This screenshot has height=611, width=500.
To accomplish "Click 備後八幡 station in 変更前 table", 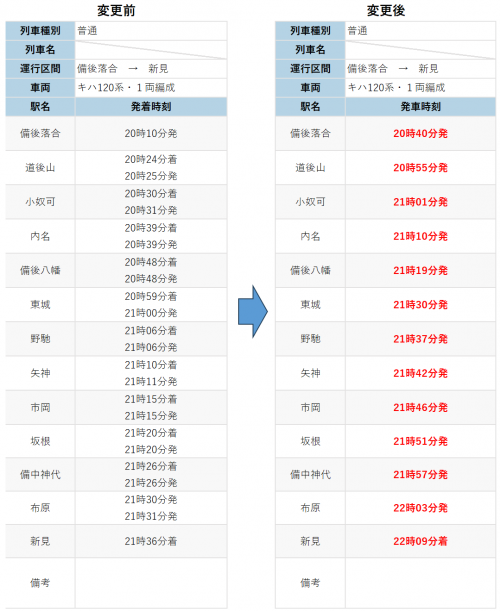I will [x=40, y=270].
